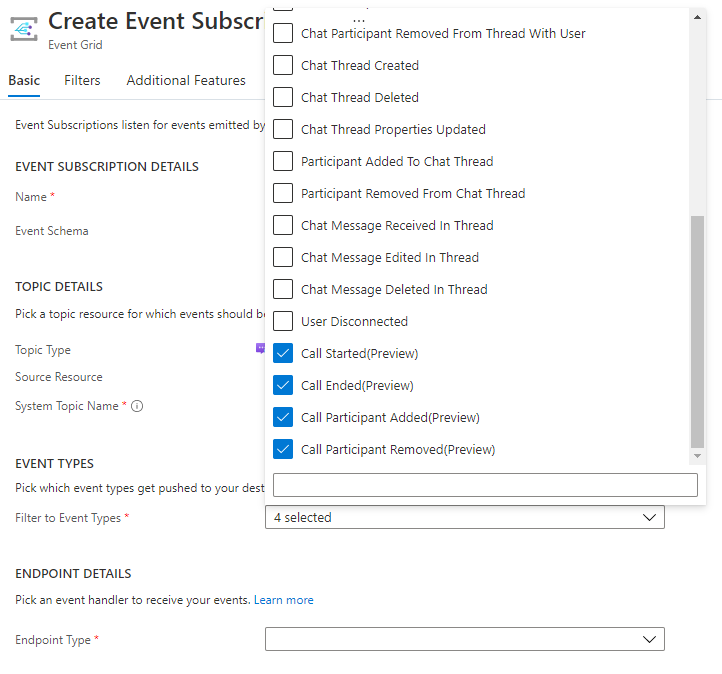This screenshot has height=674, width=722.
Task: Open the Endpoint Type dropdown
Action: point(465,639)
